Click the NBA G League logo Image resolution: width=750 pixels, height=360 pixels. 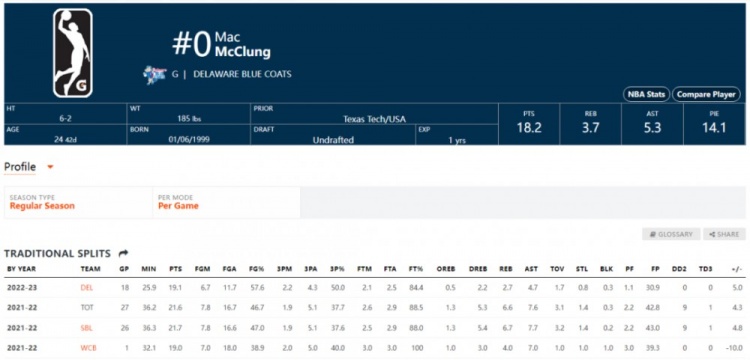(x=73, y=53)
